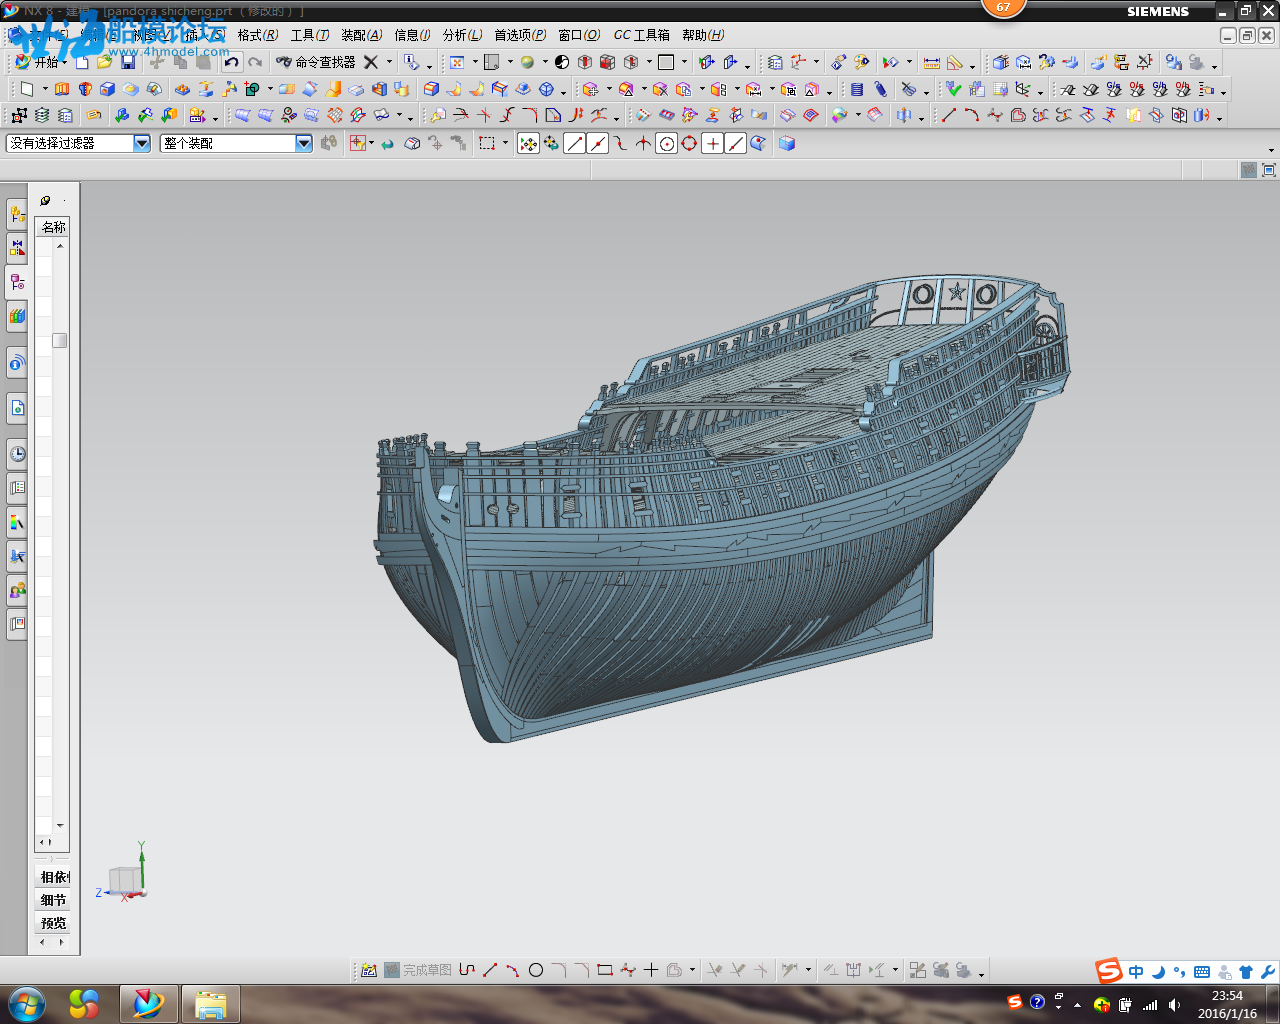Screen dimensions: 1280x1024
Task: Click the Open file folder icon
Action: pos(104,62)
